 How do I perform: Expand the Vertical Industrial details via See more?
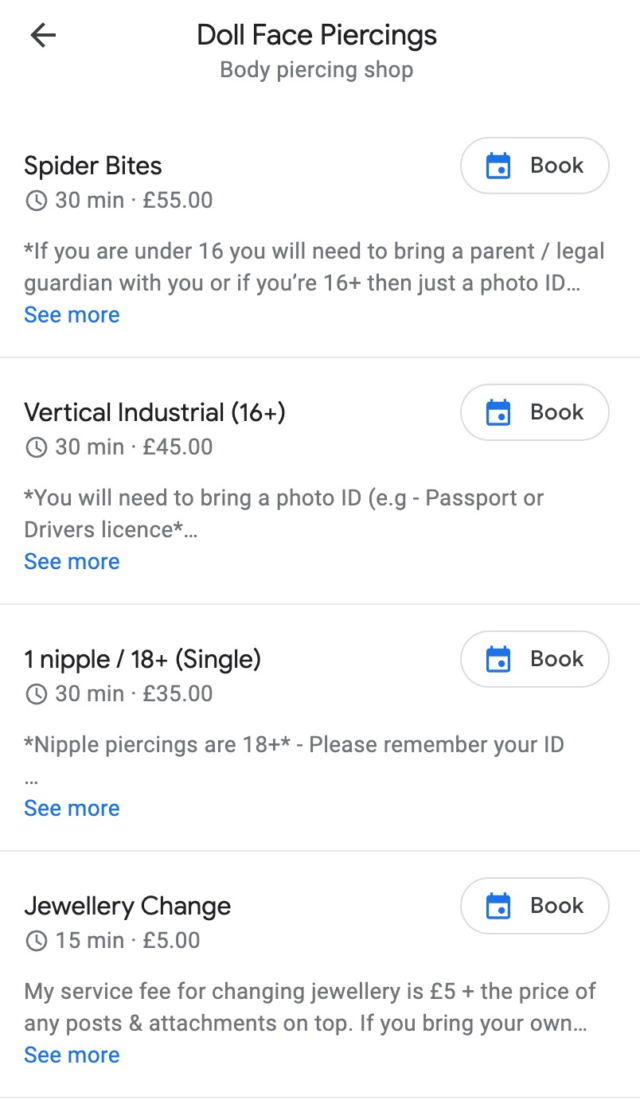pyautogui.click(x=71, y=561)
